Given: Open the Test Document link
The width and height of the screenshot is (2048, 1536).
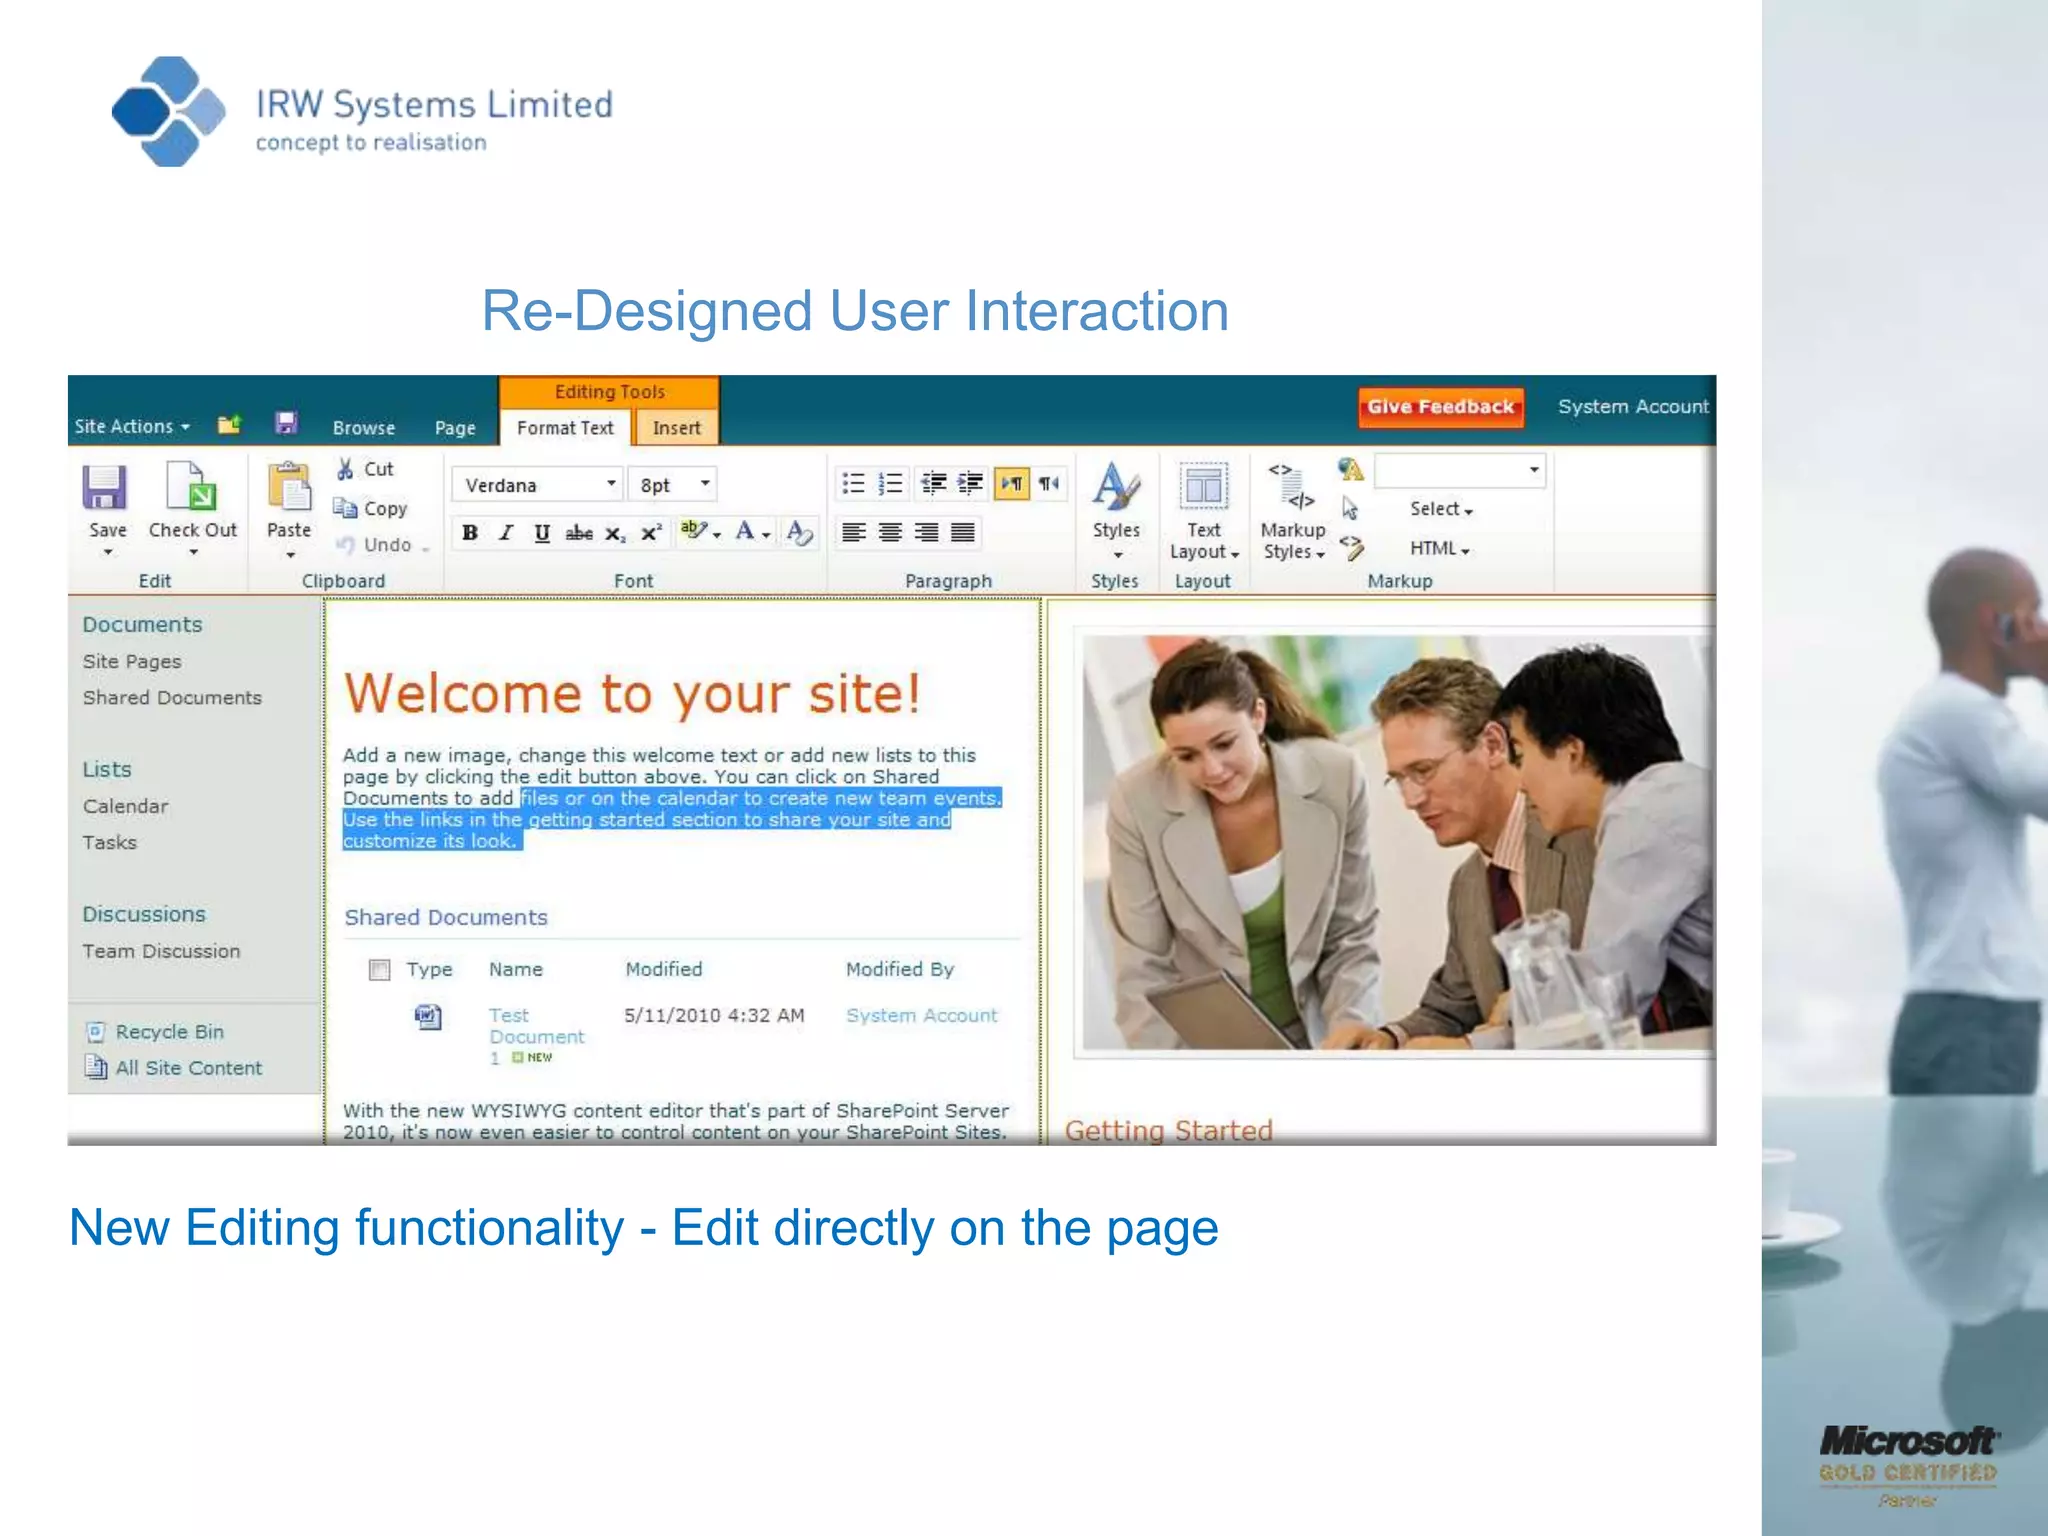Looking at the screenshot, I should click(x=534, y=1026).
